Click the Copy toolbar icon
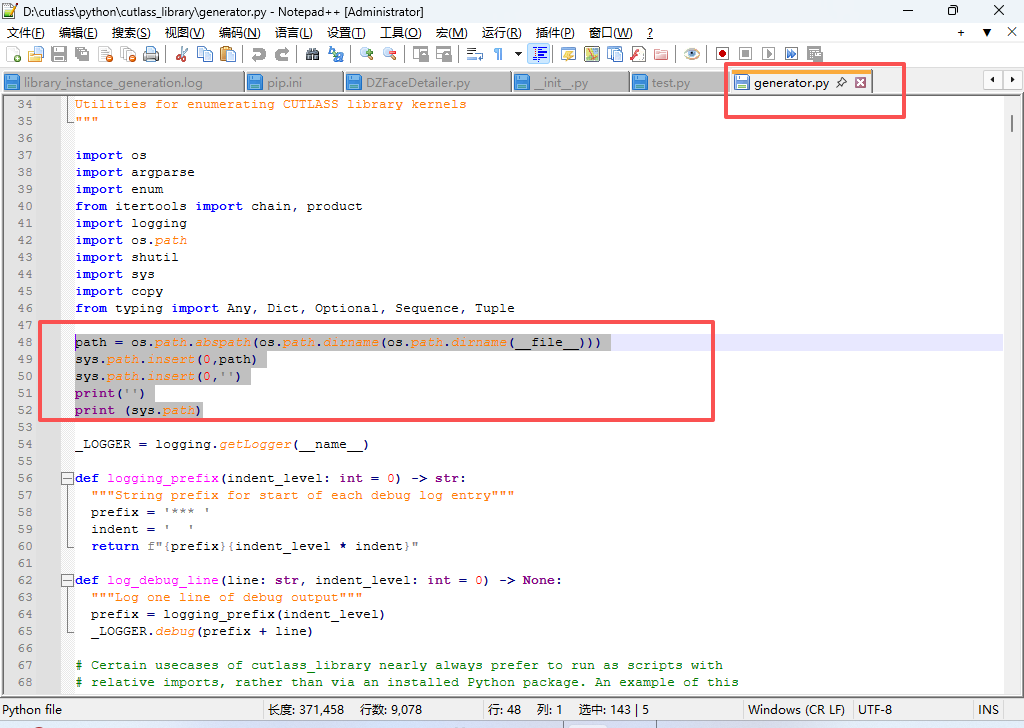Image resolution: width=1024 pixels, height=728 pixels. click(x=205, y=54)
